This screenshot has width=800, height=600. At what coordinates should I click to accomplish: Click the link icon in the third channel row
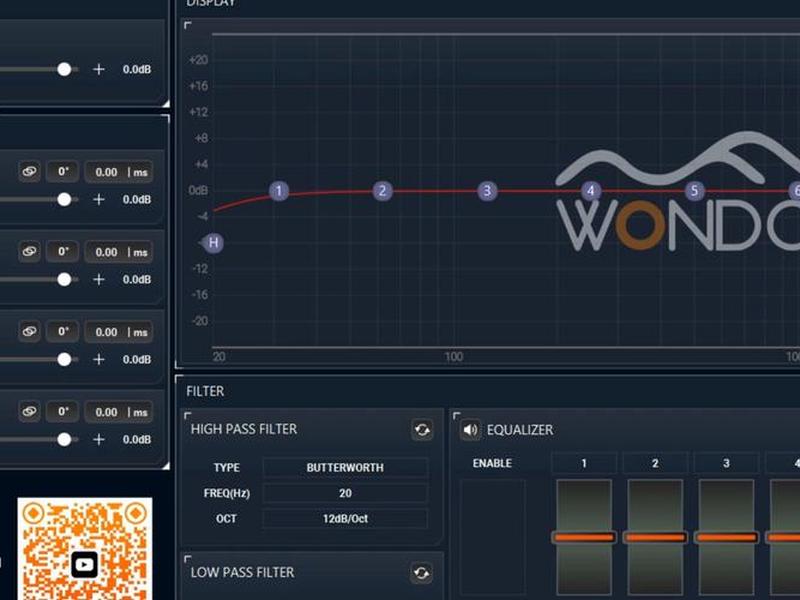tap(29, 332)
